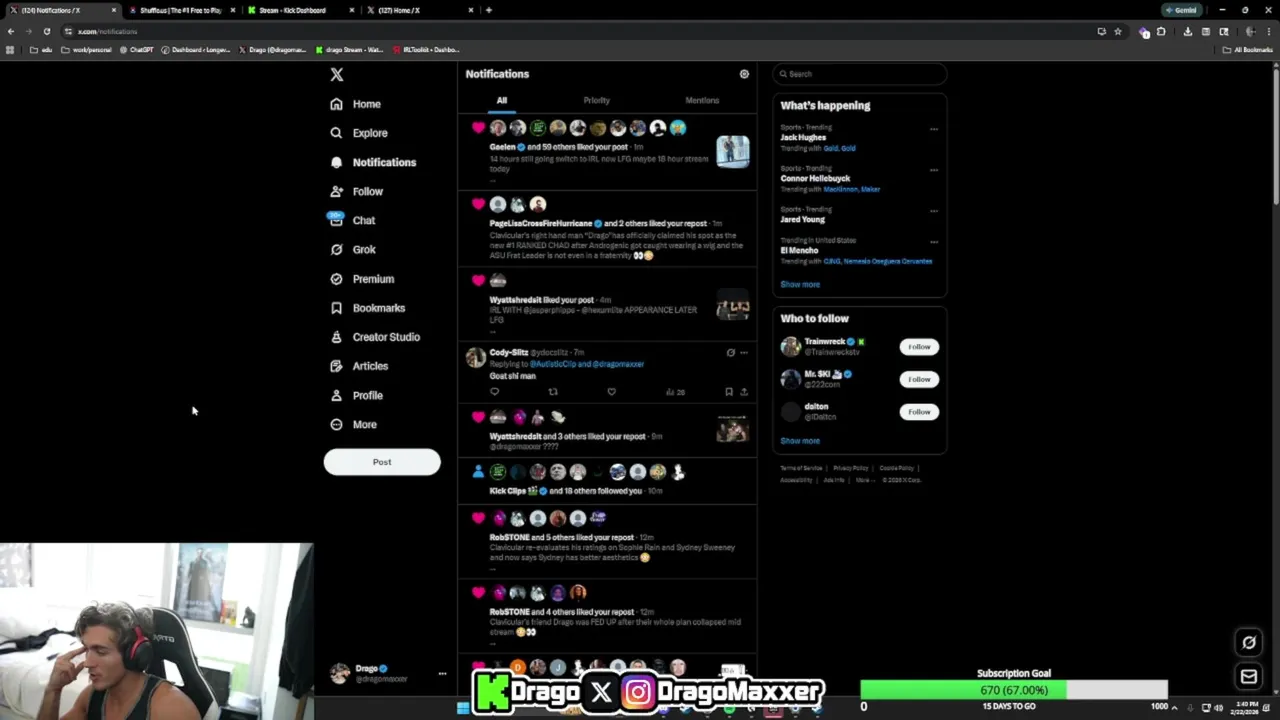Switch to the All notifications tab
Viewport: 1280px width, 720px height.
(x=502, y=101)
